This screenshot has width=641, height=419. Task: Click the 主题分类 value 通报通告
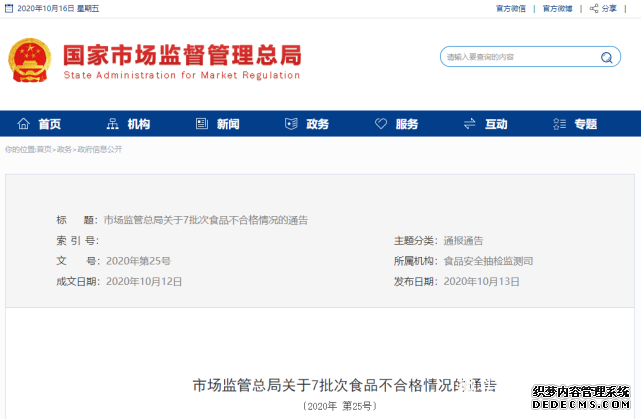[463, 241]
